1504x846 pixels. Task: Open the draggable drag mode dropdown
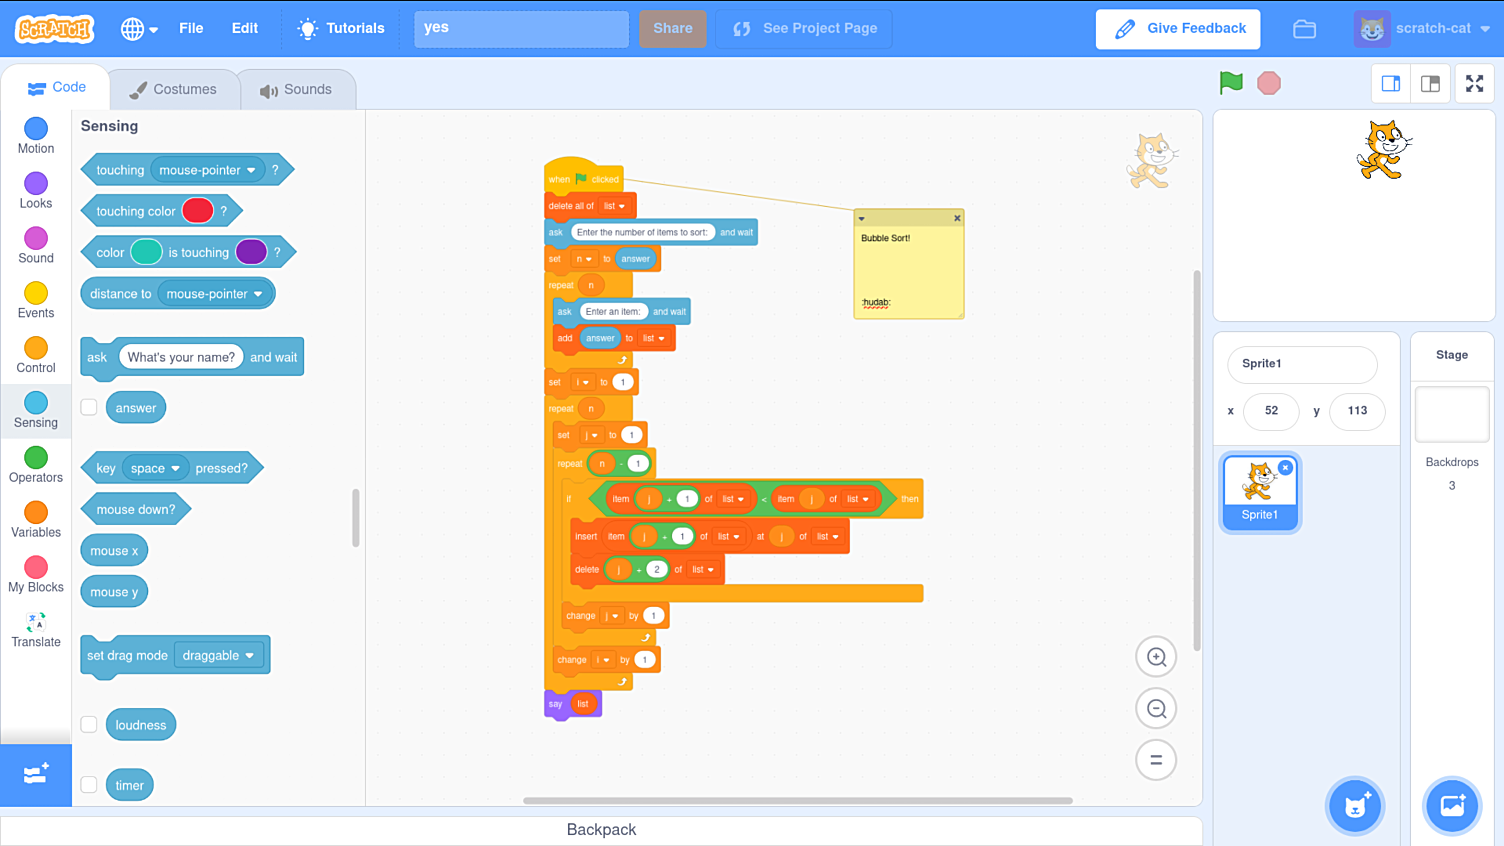coord(219,656)
